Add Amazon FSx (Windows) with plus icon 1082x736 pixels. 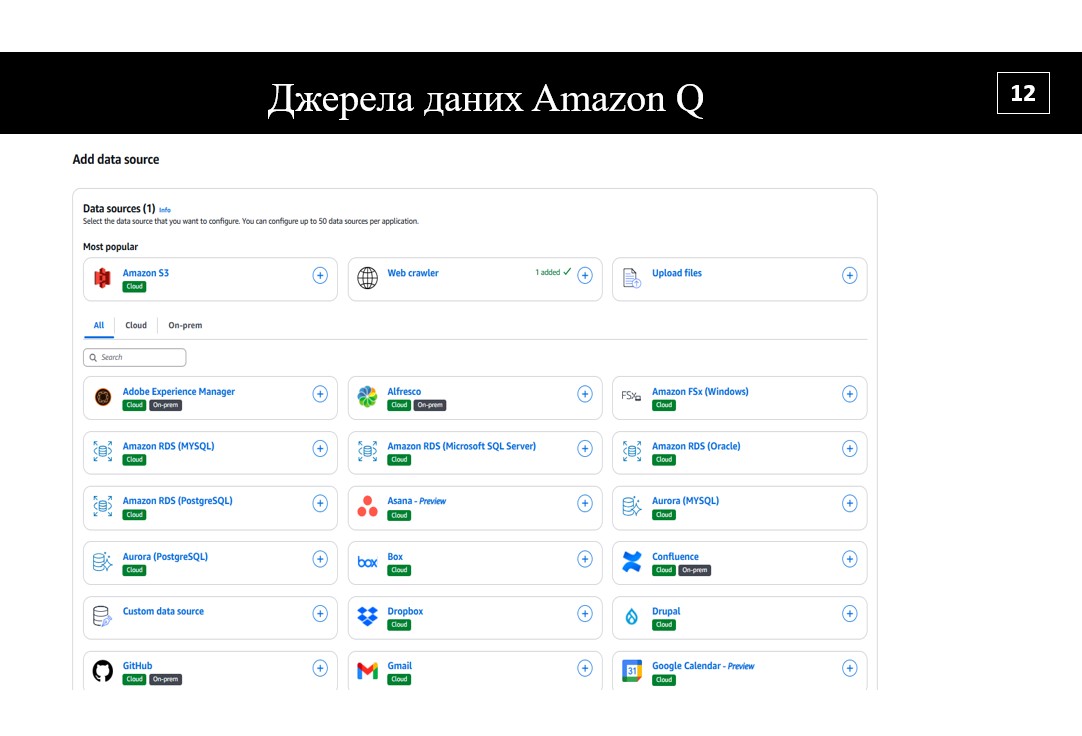point(849,394)
